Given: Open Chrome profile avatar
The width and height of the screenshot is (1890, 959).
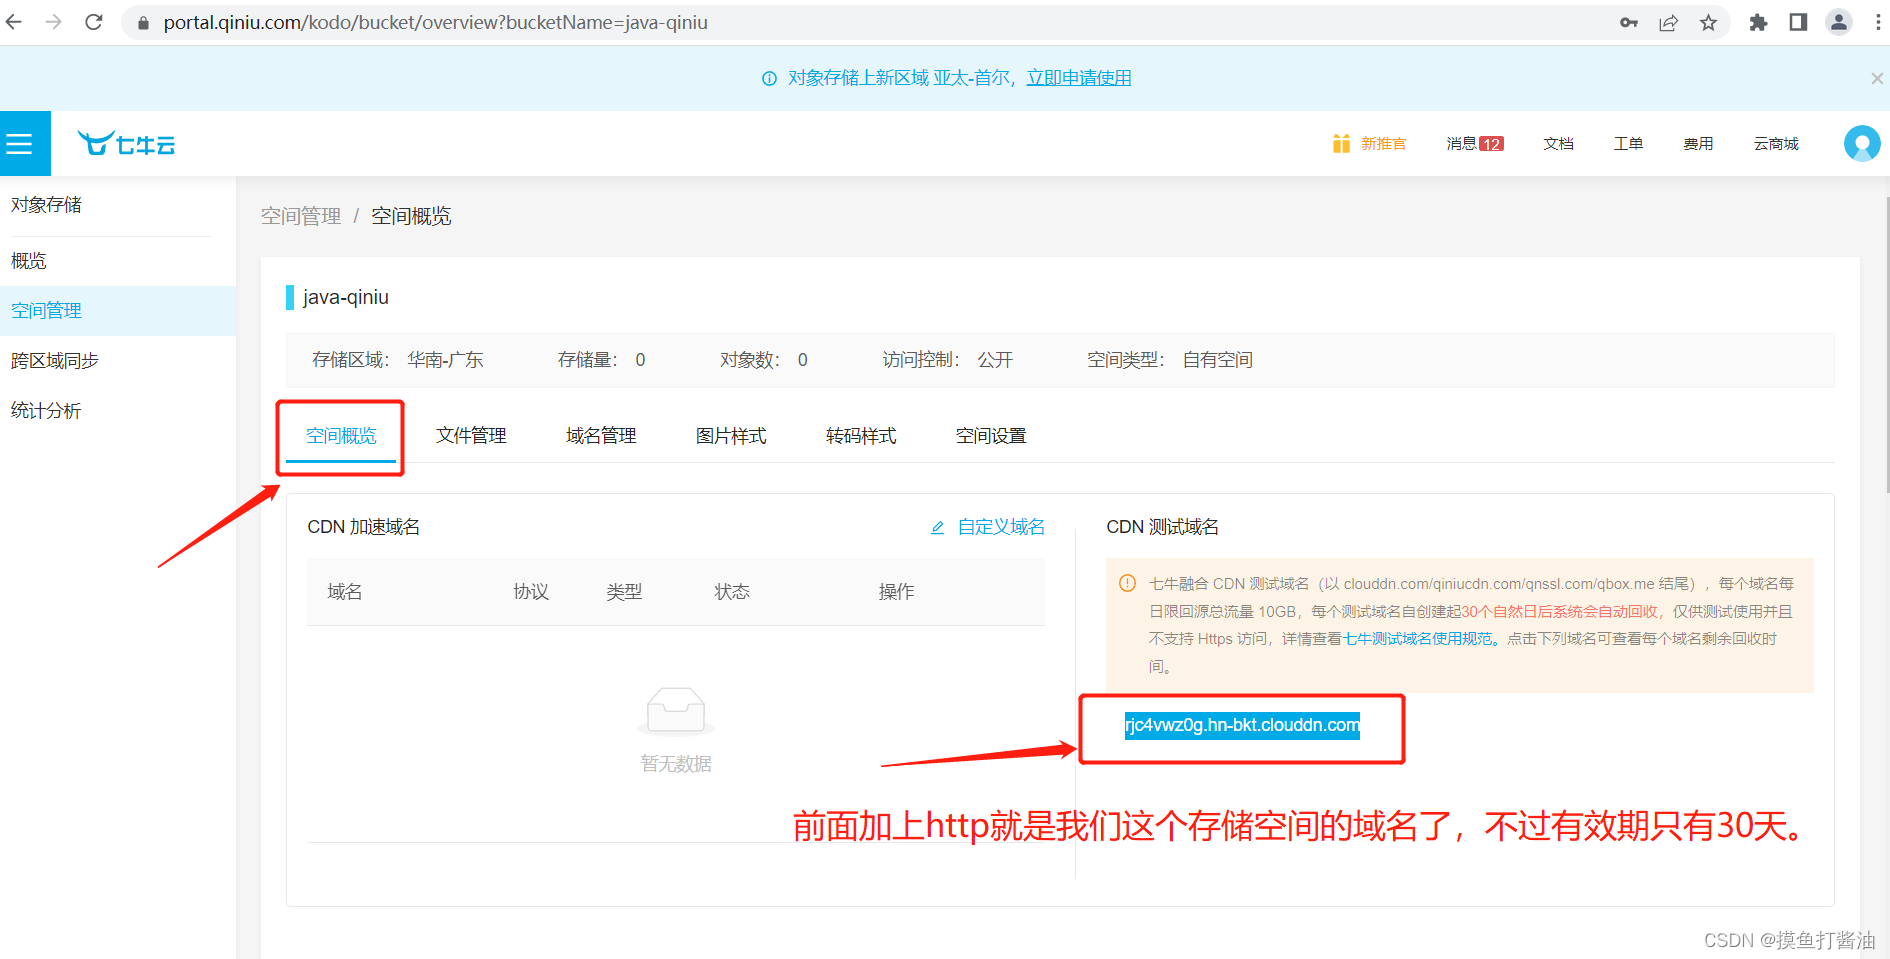Looking at the screenshot, I should point(1839,22).
